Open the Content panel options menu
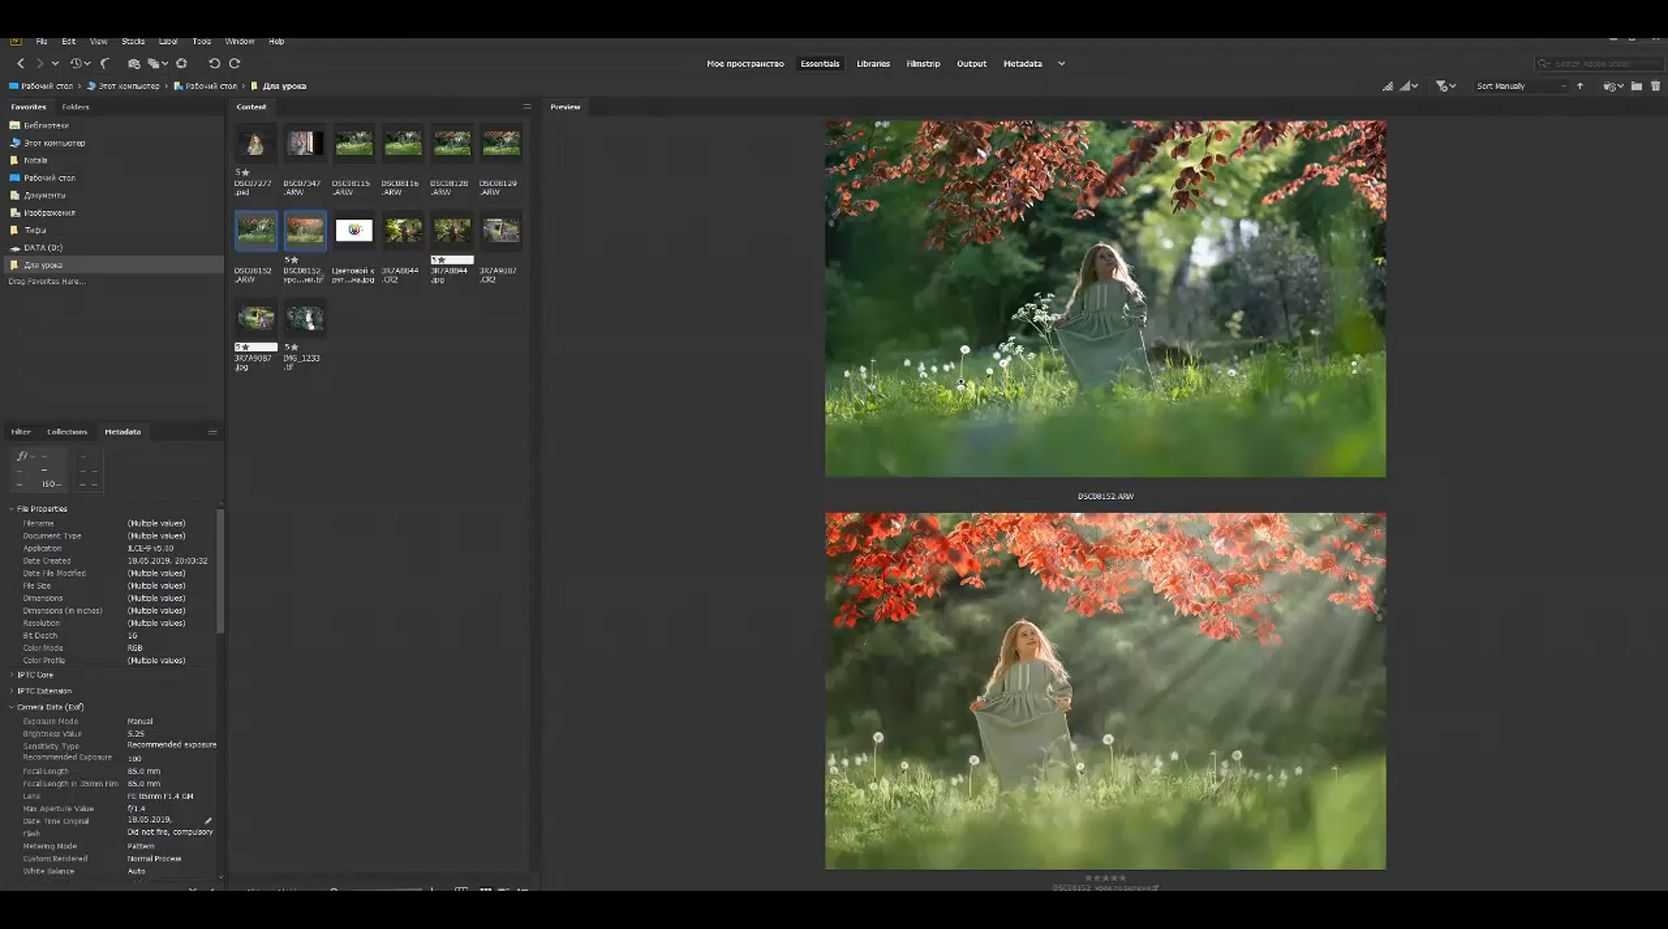 click(x=527, y=107)
